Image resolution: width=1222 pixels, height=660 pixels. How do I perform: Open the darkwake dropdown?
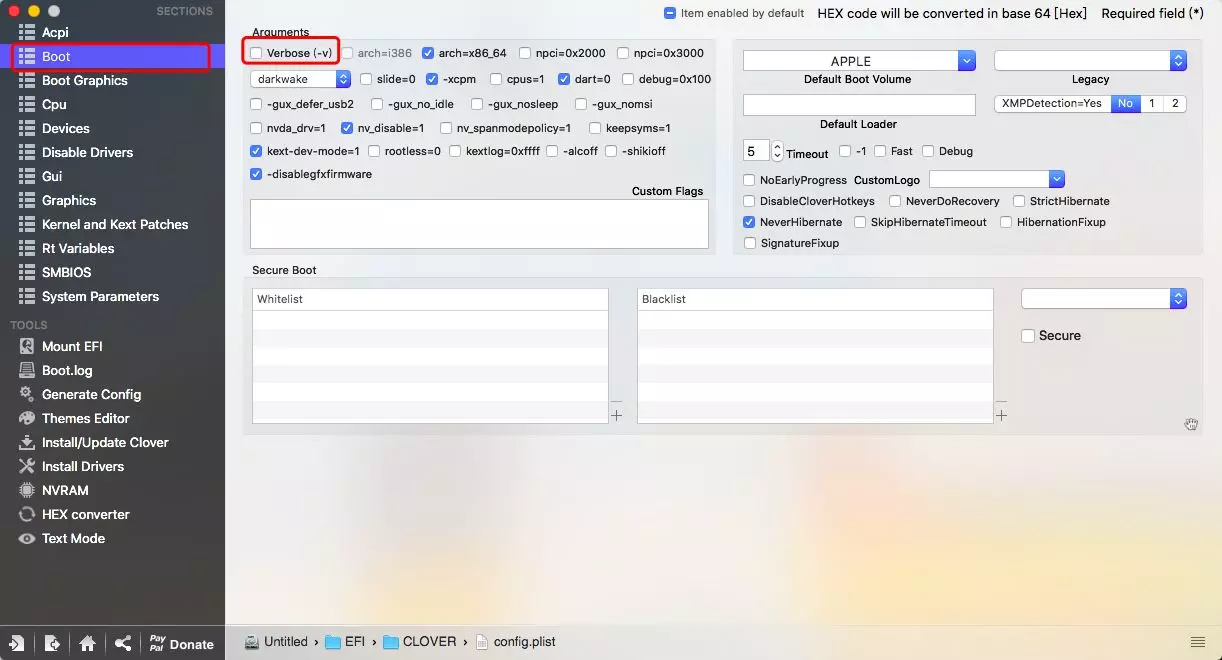[x=300, y=79]
